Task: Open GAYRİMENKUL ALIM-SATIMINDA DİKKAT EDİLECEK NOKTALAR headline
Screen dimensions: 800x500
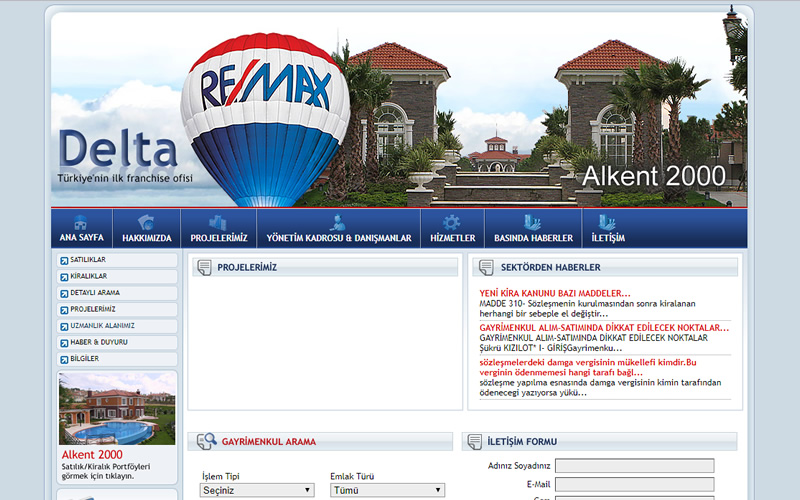Action: click(x=604, y=328)
